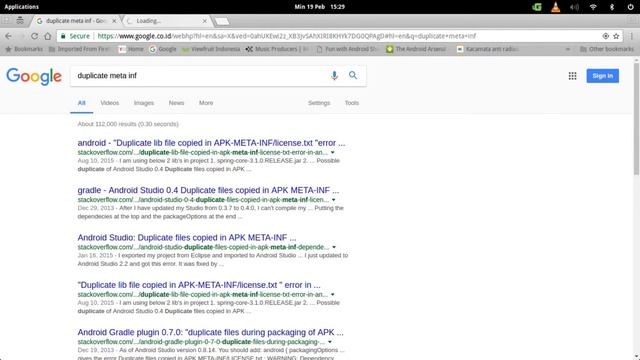This screenshot has height=360, width=640.
Task: Click the search query input field
Action: pyautogui.click(x=200, y=76)
